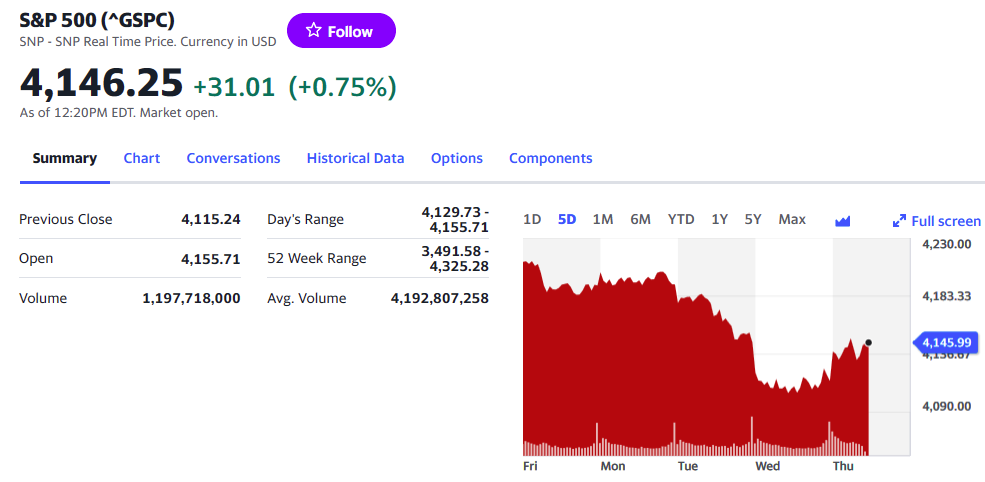Change the chart type using area-chart icon
Viewport: 985px width, 482px height.
(x=842, y=220)
